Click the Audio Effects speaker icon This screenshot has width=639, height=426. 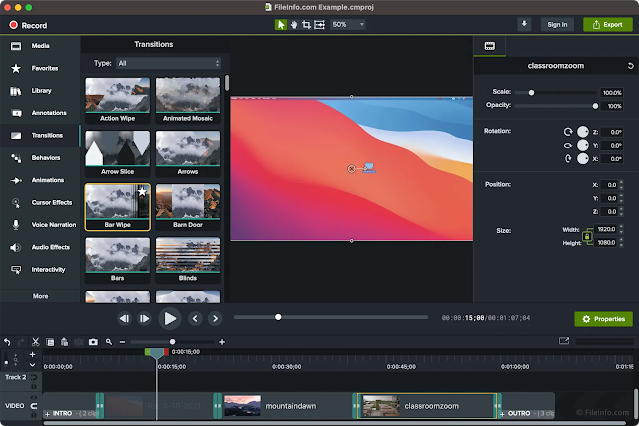click(x=16, y=247)
